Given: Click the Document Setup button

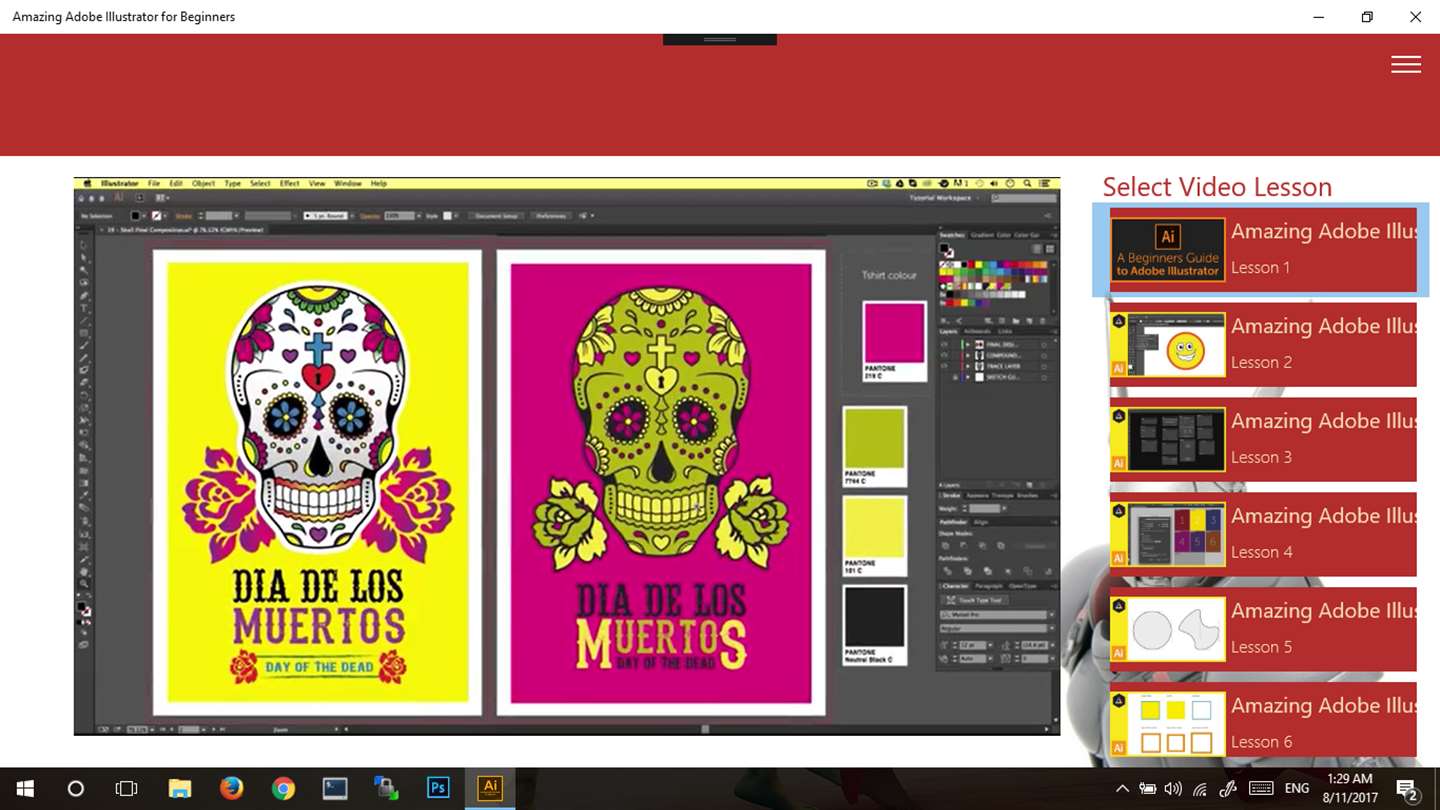Looking at the screenshot, I should pos(495,215).
